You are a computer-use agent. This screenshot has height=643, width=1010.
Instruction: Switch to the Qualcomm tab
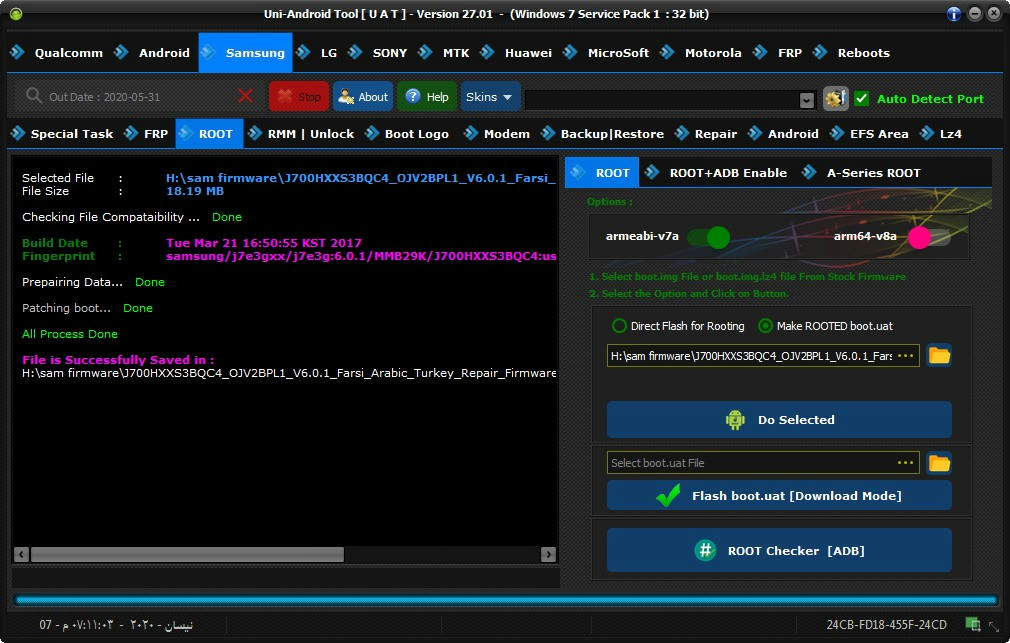57,53
